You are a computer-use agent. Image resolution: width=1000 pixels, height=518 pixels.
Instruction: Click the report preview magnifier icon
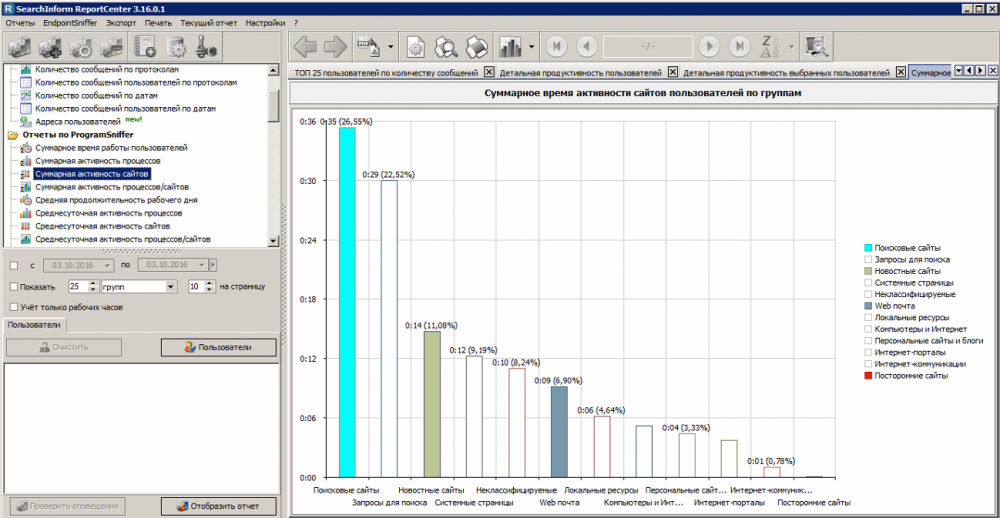tap(446, 47)
